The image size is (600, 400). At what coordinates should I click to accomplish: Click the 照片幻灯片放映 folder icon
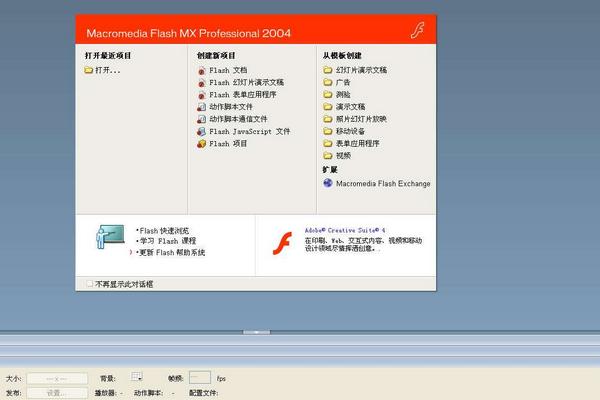coord(328,119)
